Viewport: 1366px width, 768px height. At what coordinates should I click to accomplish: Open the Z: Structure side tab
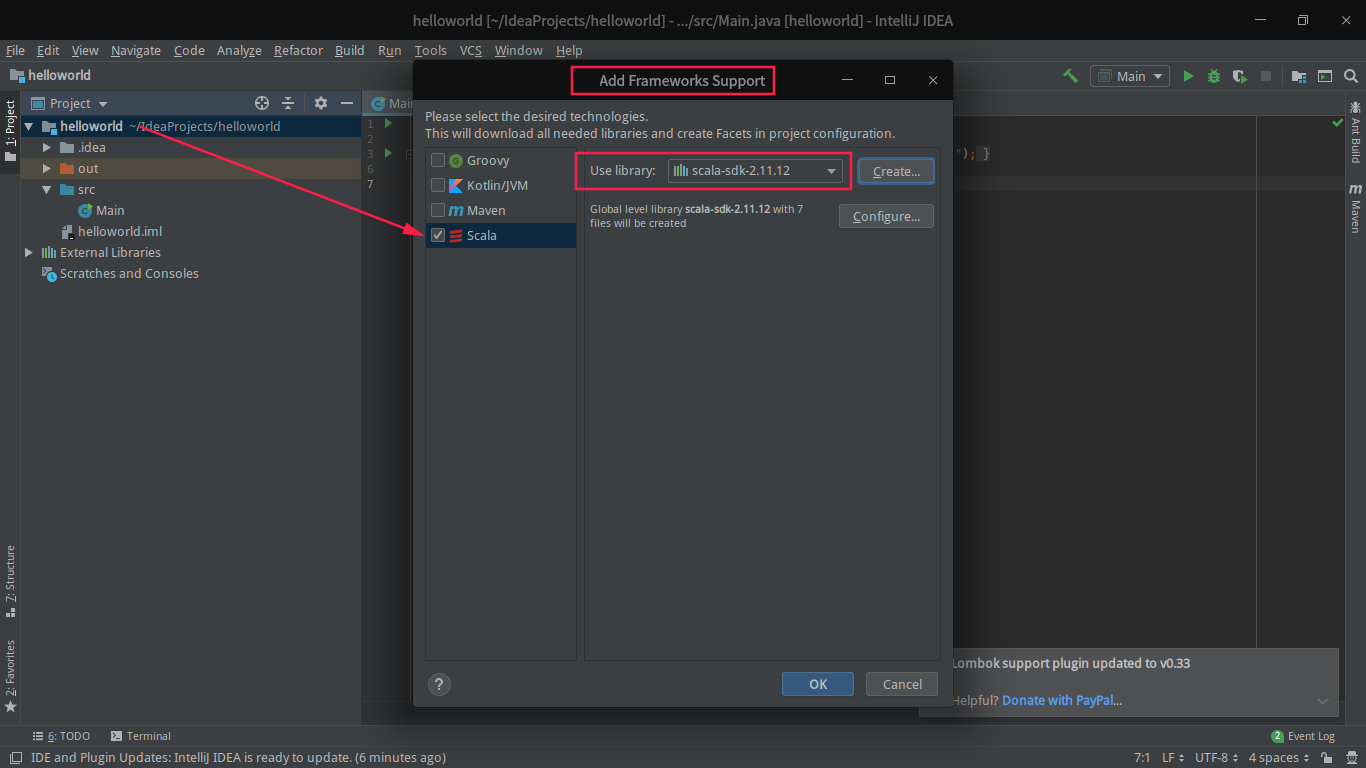click(x=11, y=581)
